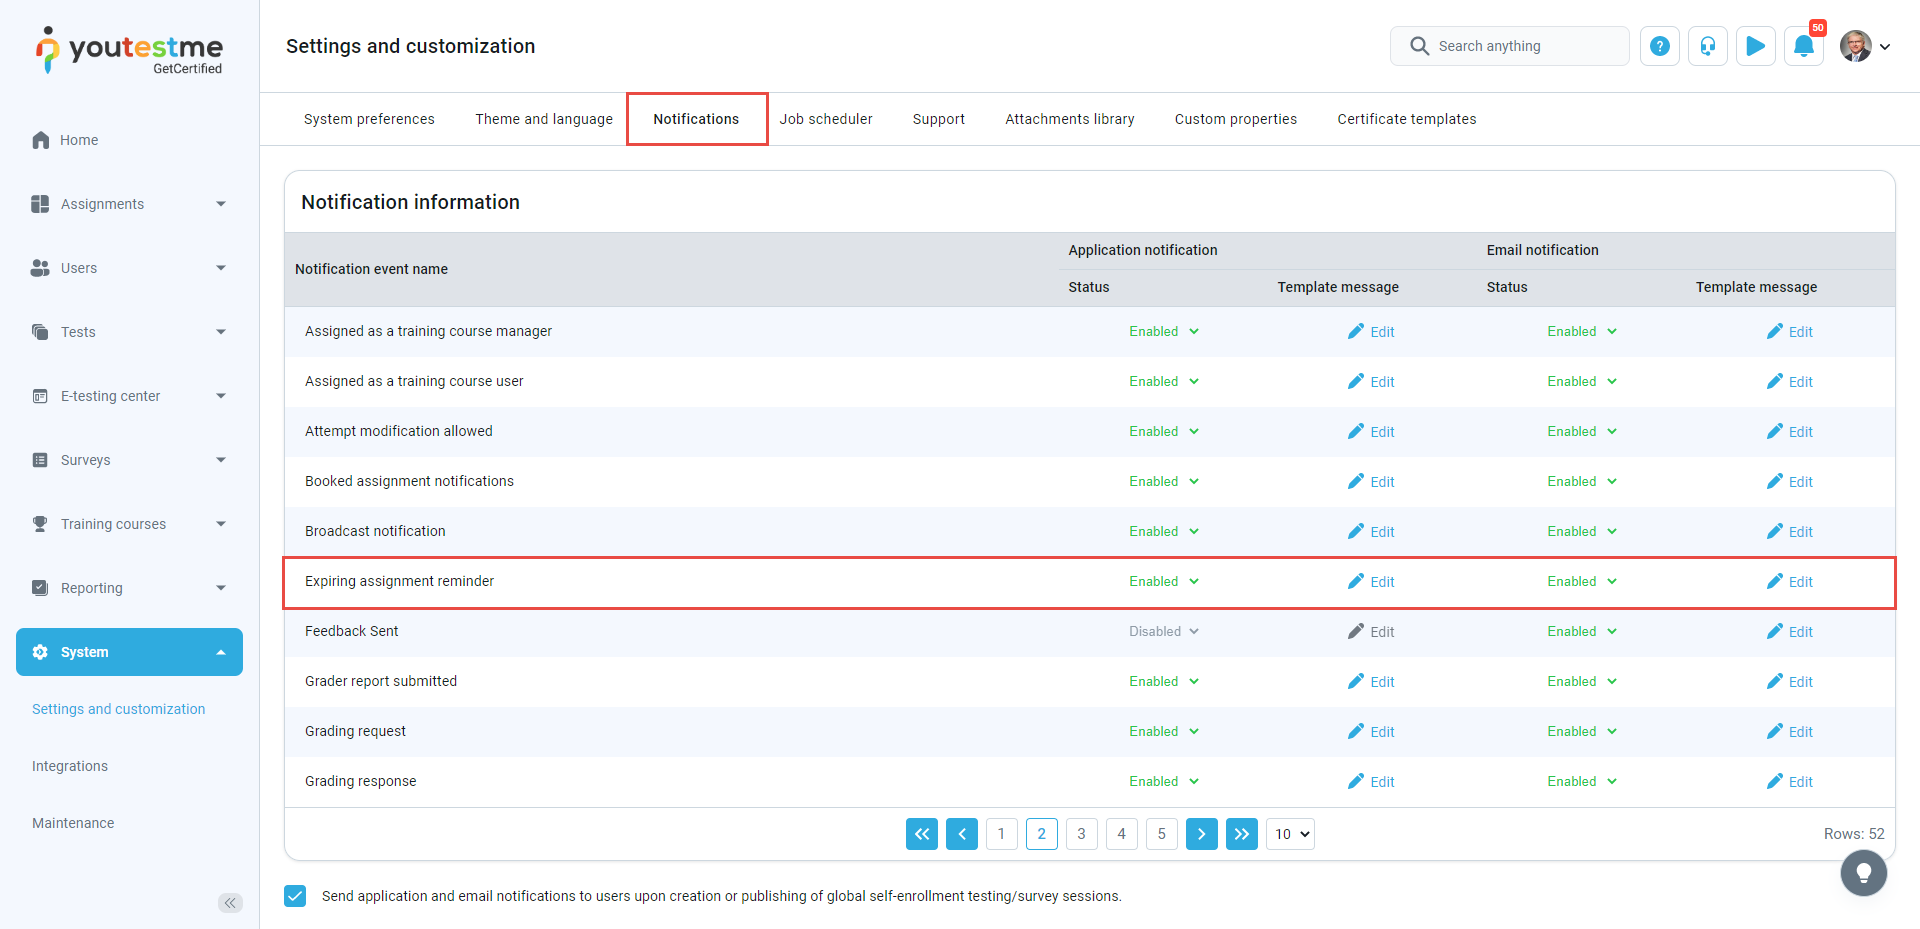Change Broadcast notification email status dropdown

click(1581, 532)
